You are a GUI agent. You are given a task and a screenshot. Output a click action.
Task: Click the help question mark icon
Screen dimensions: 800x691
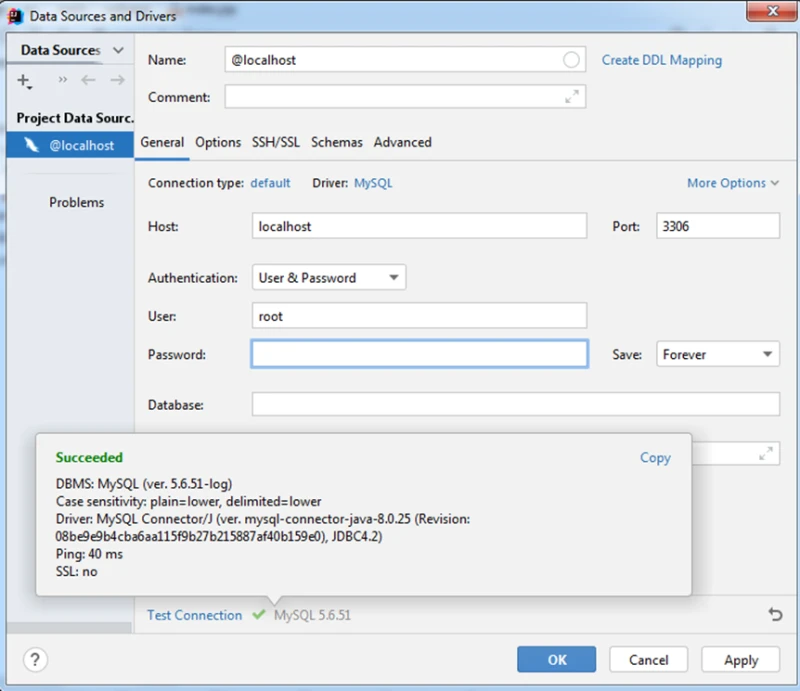pos(35,659)
